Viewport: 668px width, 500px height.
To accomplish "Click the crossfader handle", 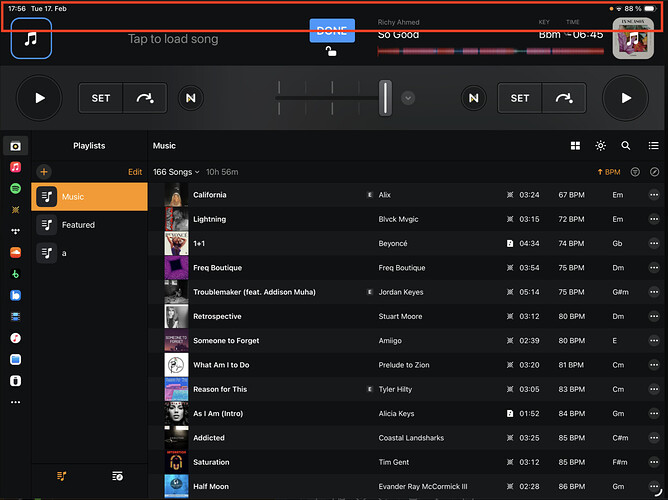I will click(x=384, y=98).
